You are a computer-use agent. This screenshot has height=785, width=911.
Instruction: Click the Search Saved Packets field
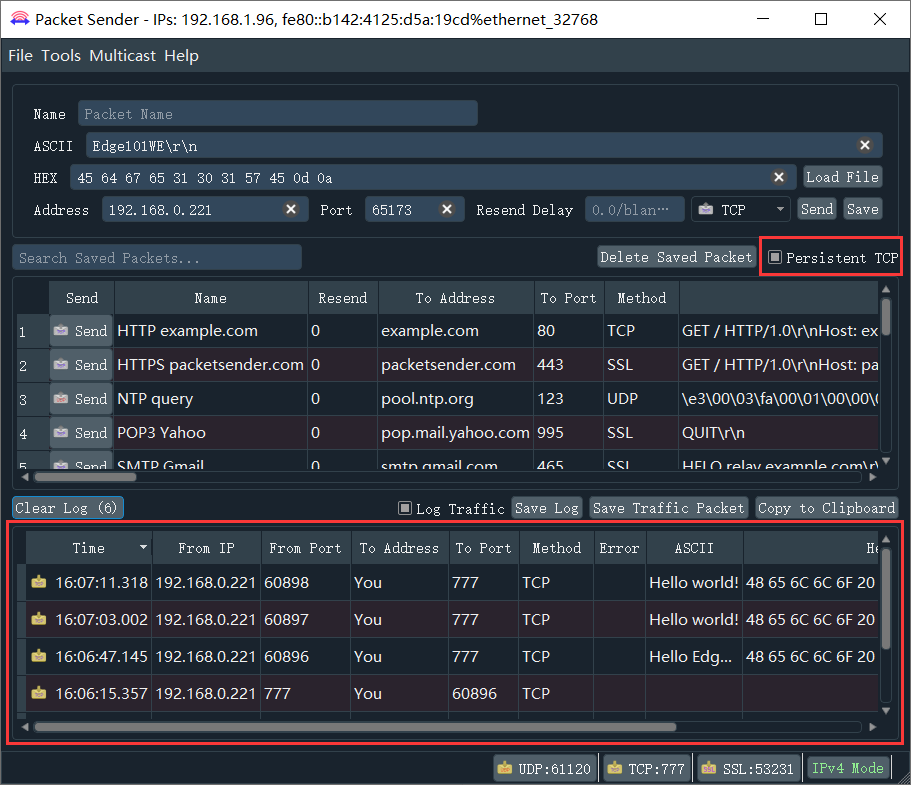(157, 257)
